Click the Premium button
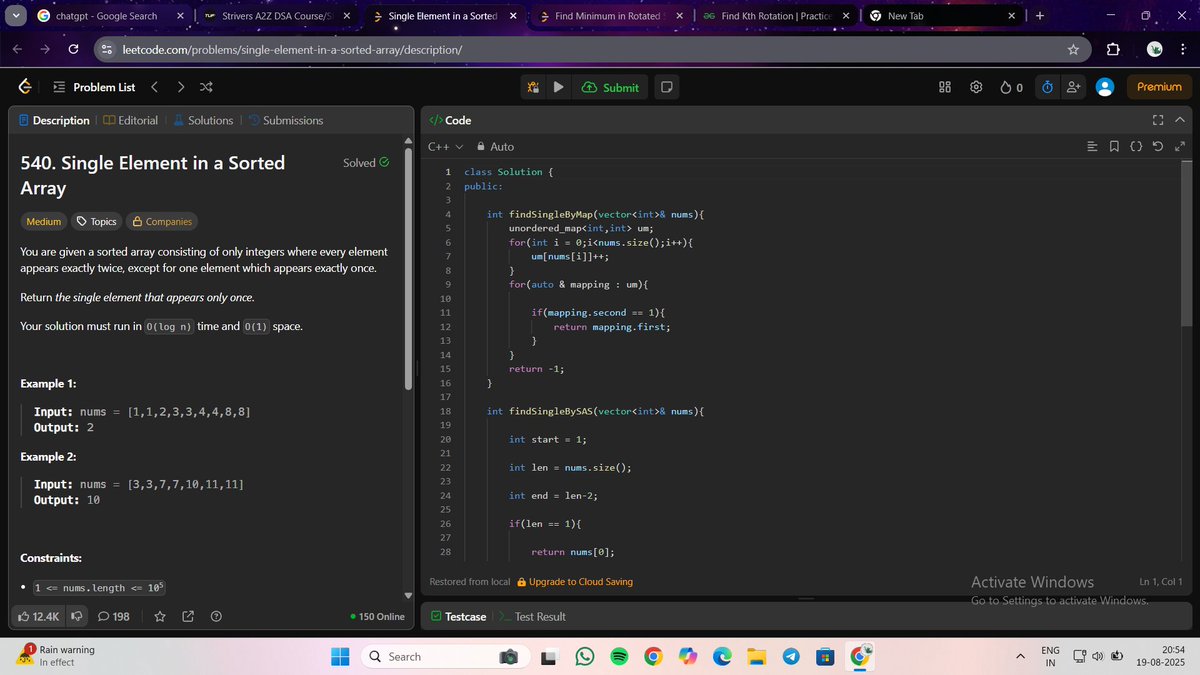Image resolution: width=1200 pixels, height=675 pixels. [1159, 87]
